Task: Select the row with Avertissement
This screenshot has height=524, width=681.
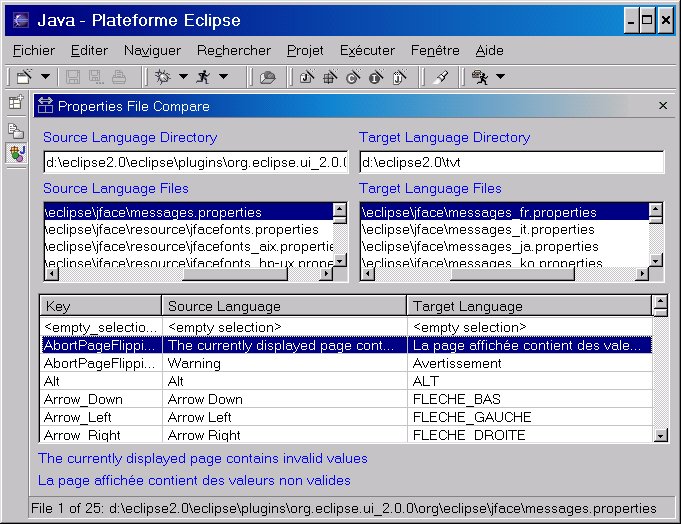Action: click(347, 363)
